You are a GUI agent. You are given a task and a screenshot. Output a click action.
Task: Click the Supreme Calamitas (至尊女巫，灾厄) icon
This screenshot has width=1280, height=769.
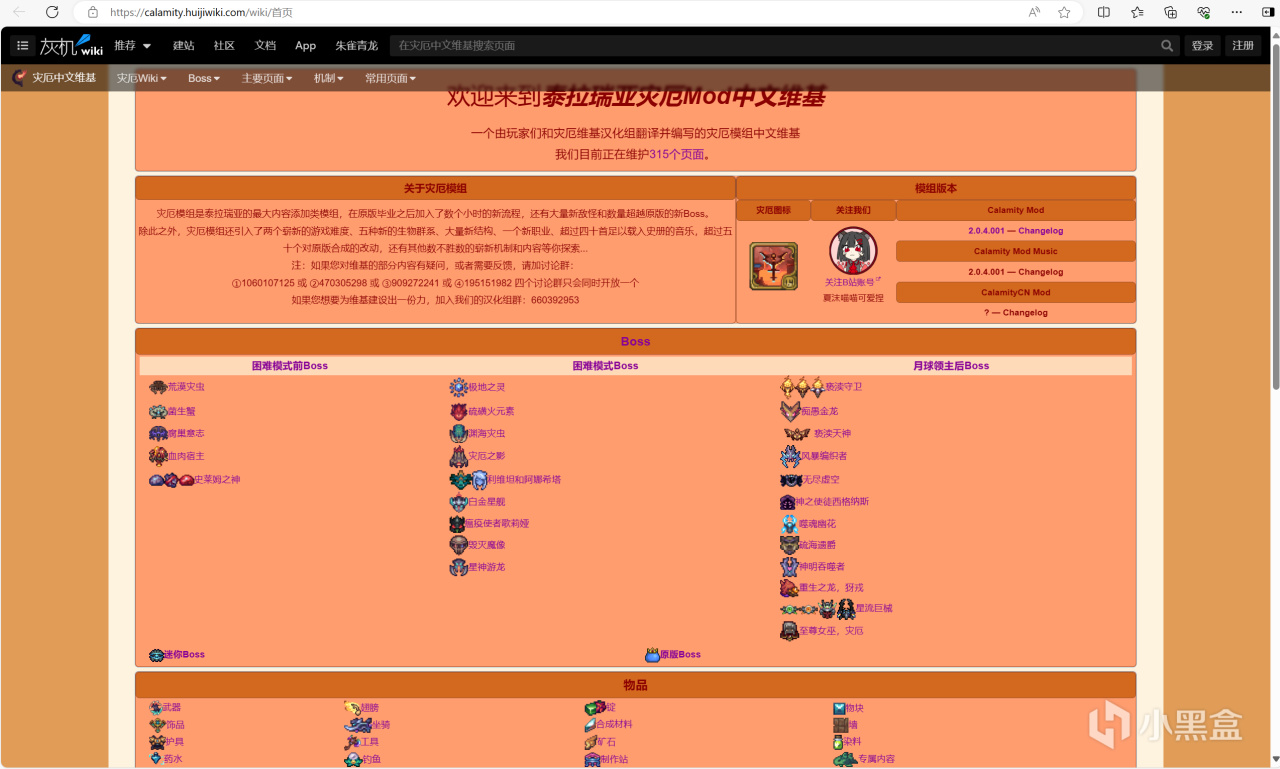[789, 631]
